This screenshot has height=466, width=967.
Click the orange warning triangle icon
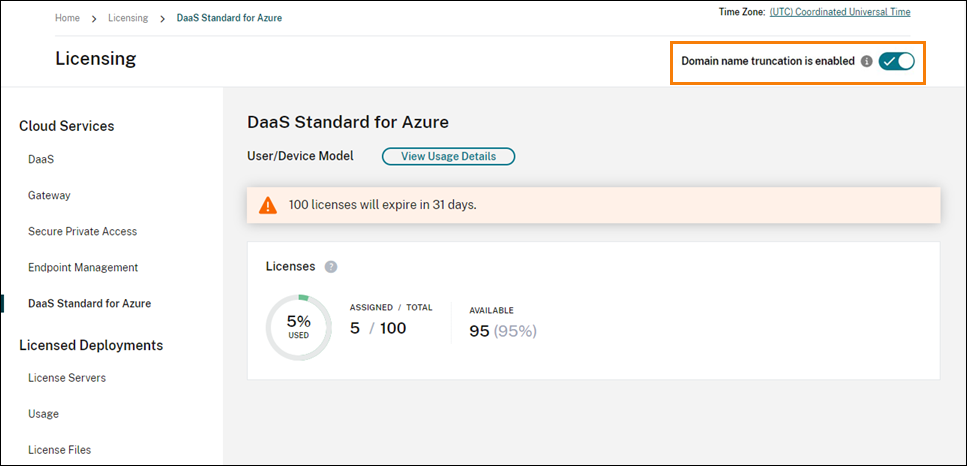[268, 205]
